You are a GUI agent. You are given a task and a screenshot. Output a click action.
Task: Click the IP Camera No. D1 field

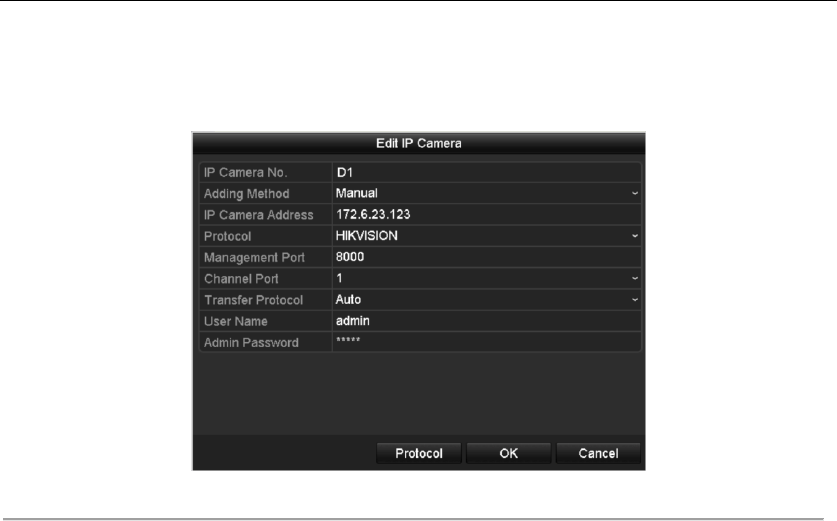coord(486,172)
